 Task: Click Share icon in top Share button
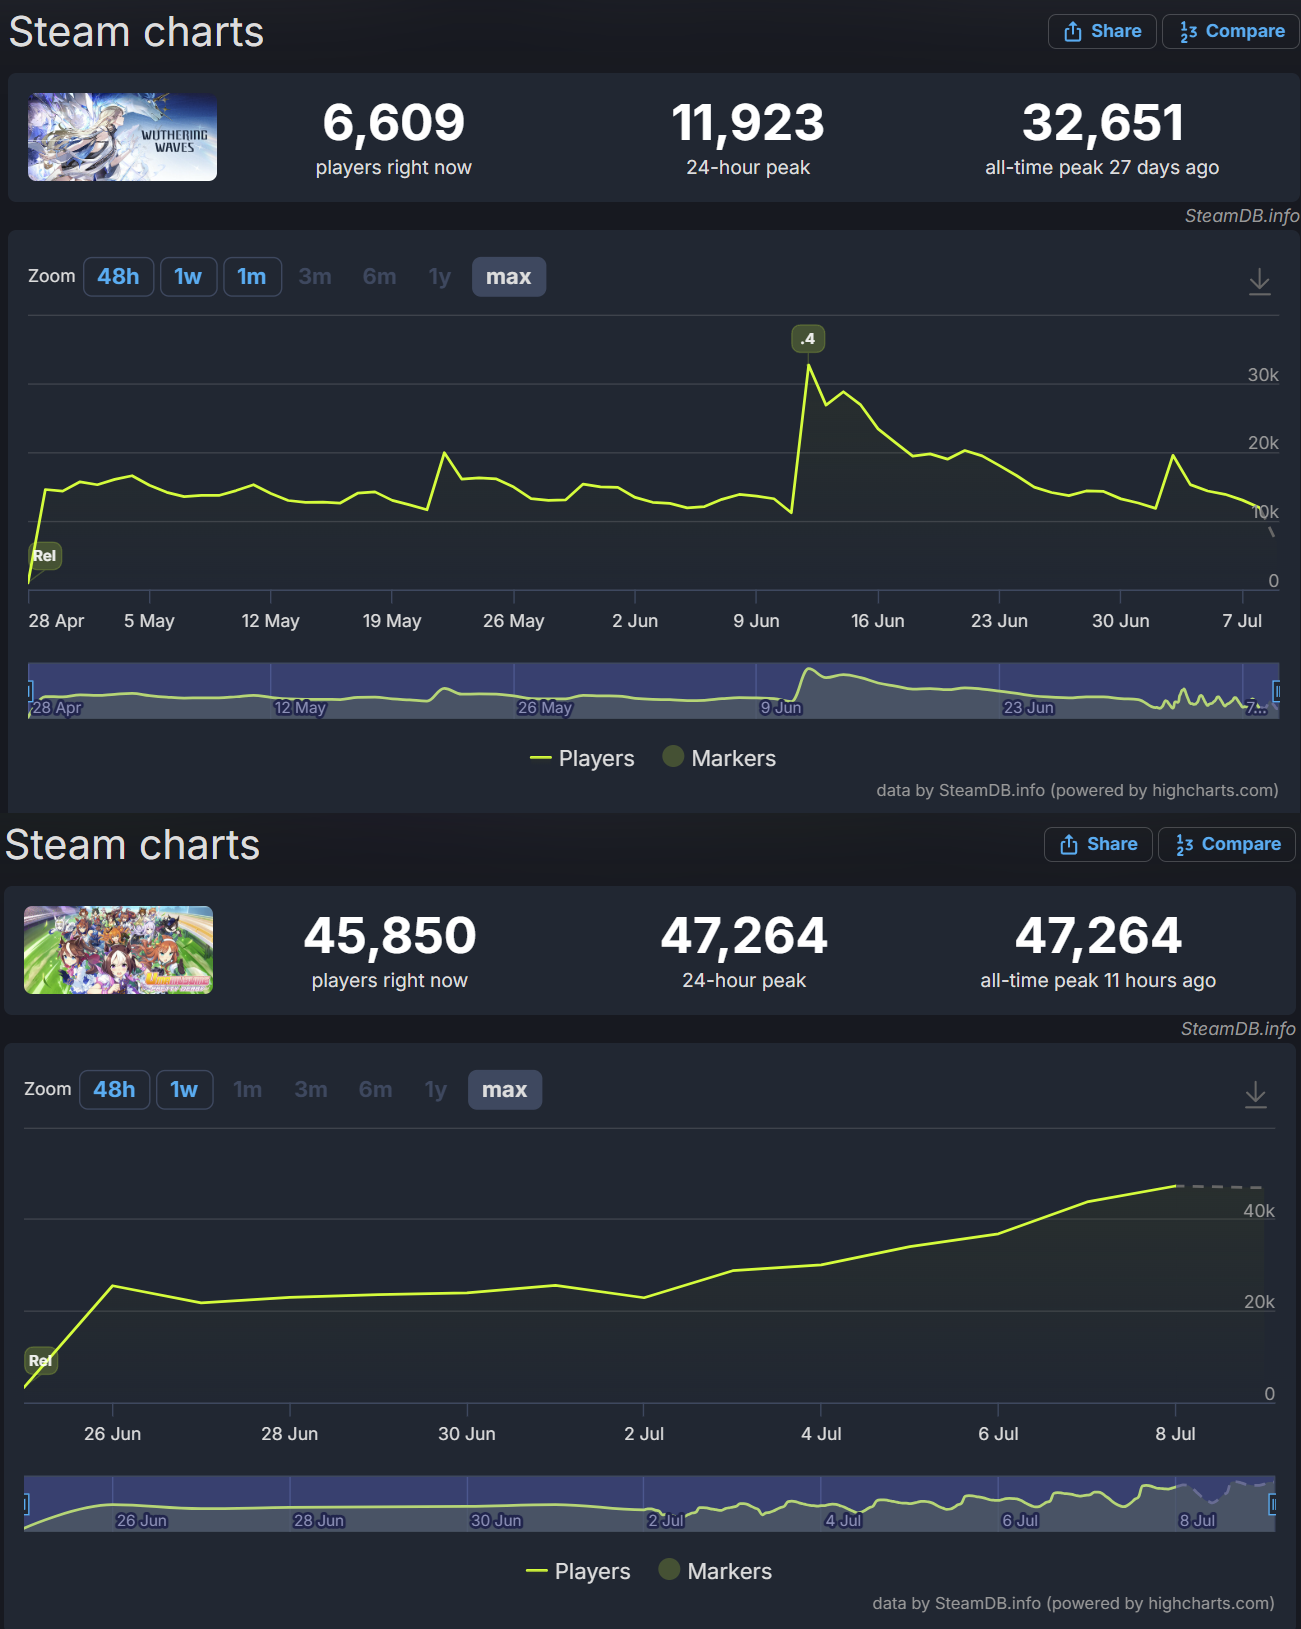coord(1073,31)
